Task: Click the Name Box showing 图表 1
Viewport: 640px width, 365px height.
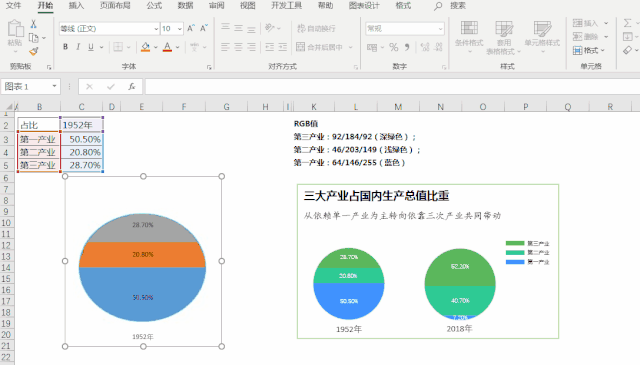Action: point(31,87)
